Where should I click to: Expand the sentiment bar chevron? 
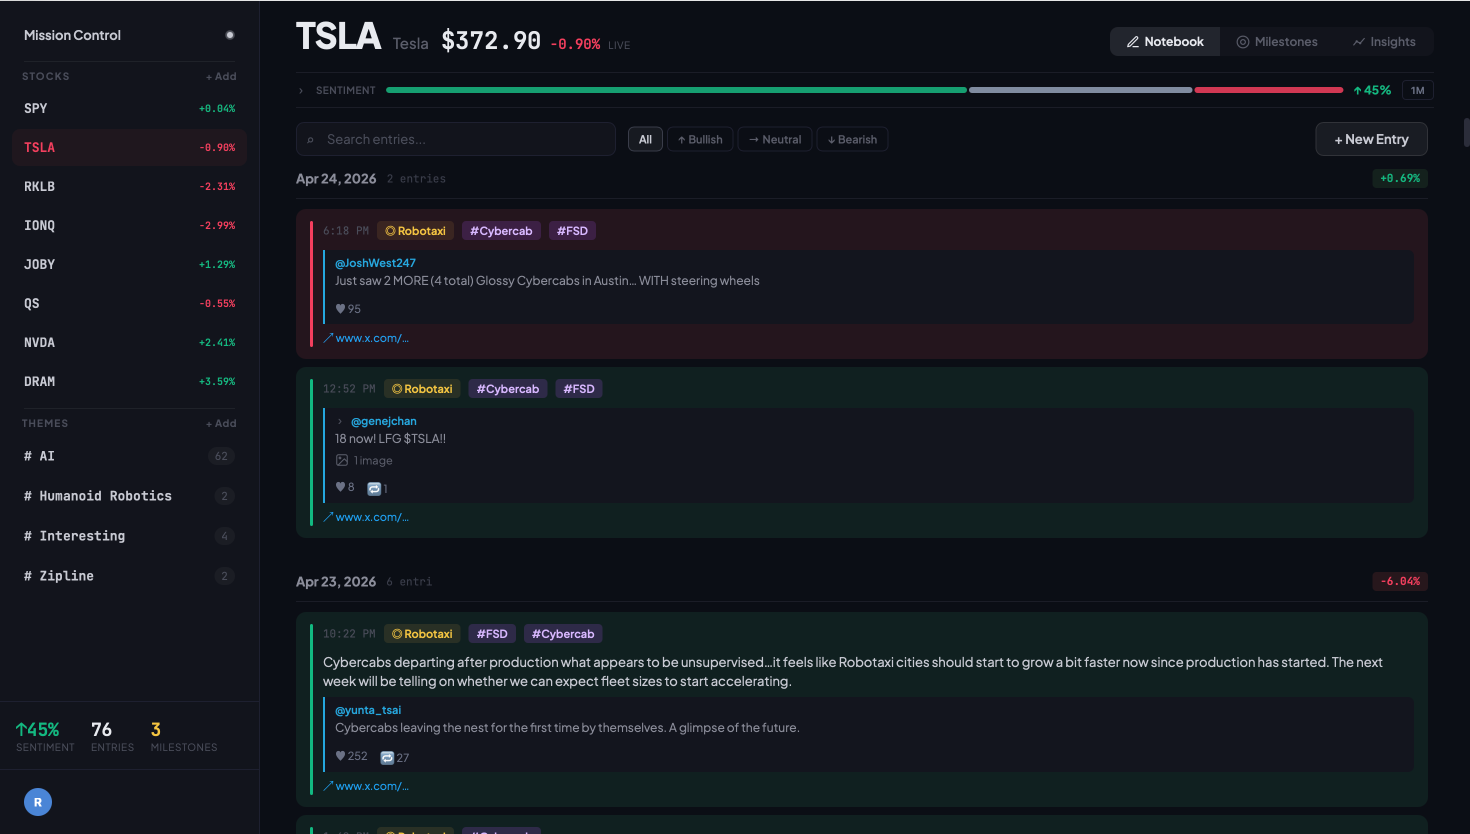301,90
